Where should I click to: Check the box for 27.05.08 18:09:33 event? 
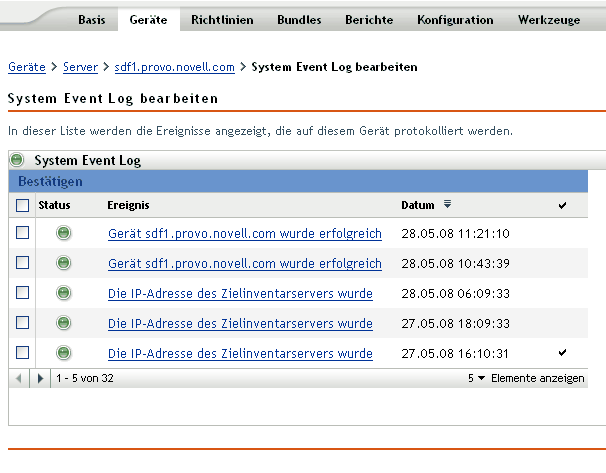(22, 322)
